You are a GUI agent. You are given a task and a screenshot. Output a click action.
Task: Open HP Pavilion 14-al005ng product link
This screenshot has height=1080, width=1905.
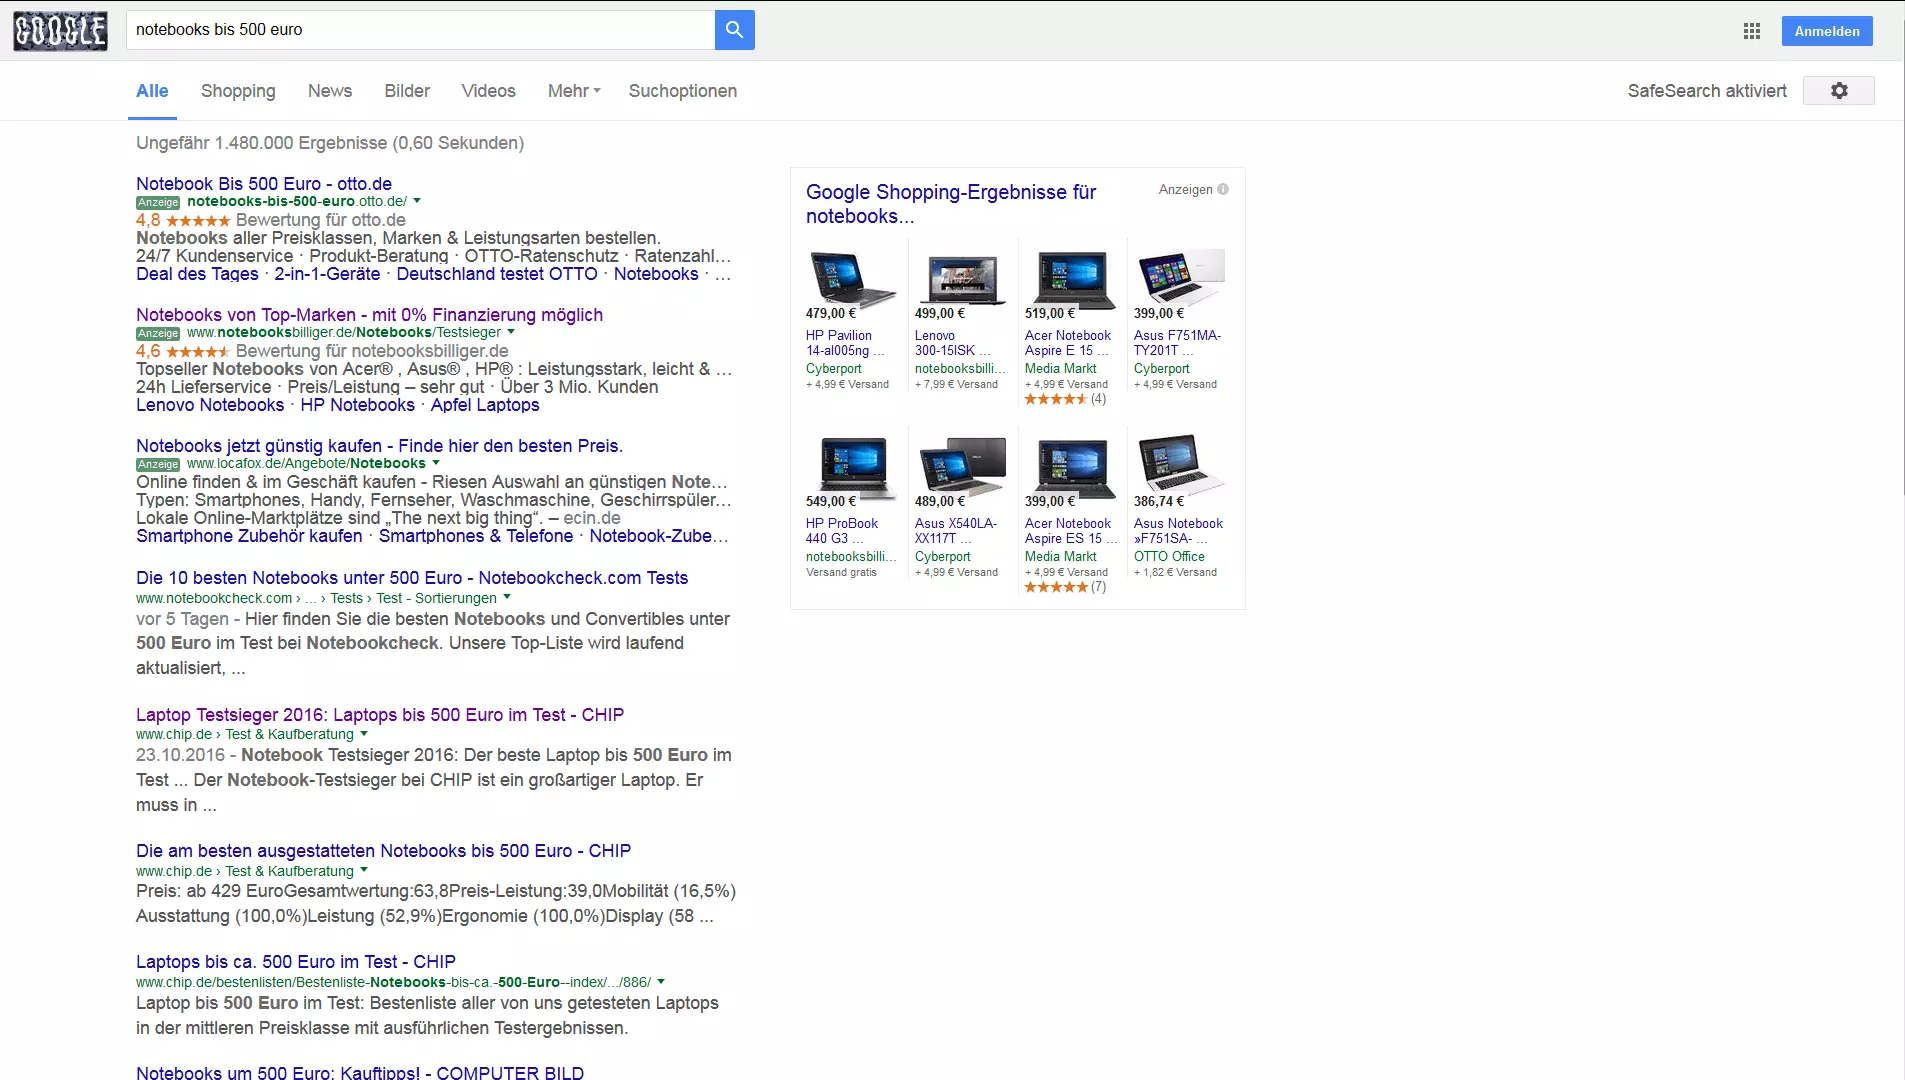click(x=844, y=343)
